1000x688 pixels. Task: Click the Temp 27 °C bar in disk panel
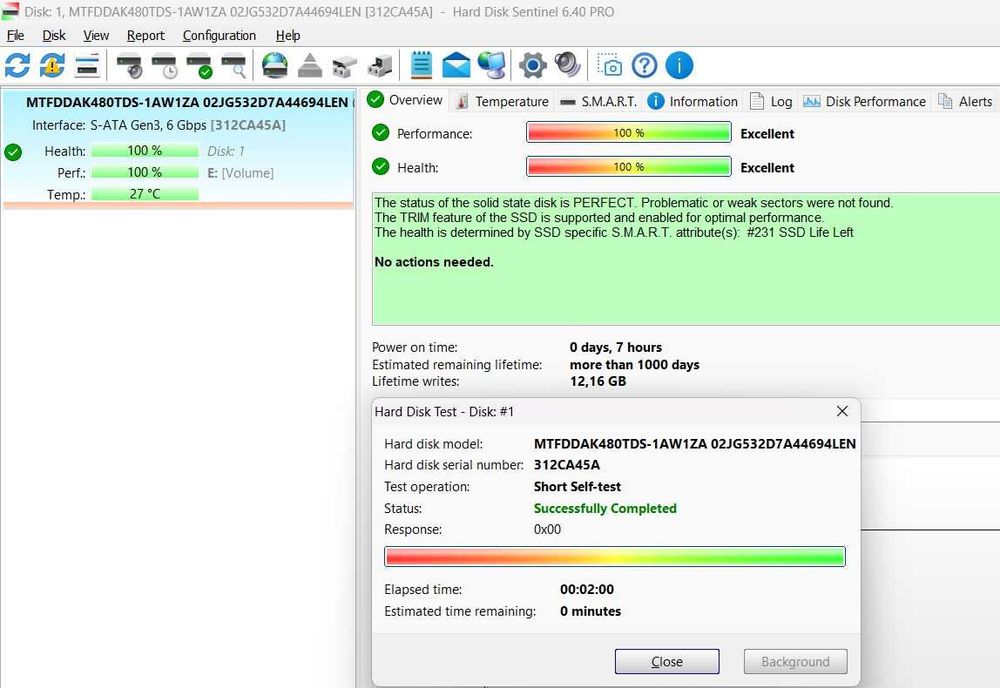coord(145,194)
